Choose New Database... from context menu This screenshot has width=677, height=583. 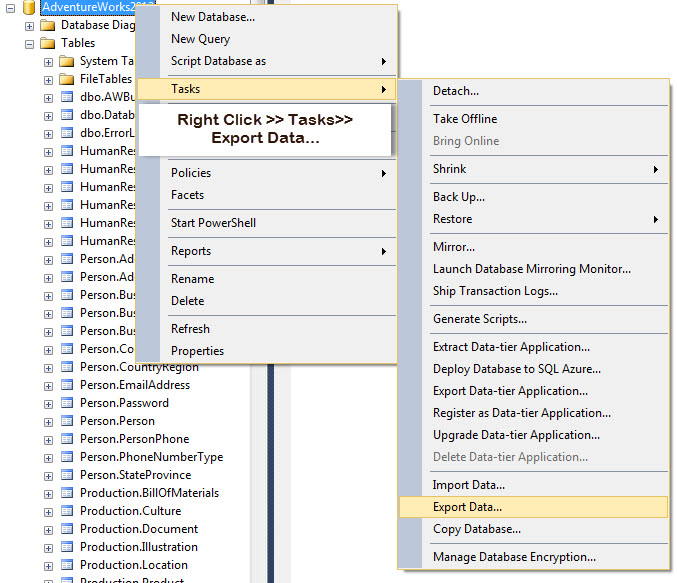point(266,17)
